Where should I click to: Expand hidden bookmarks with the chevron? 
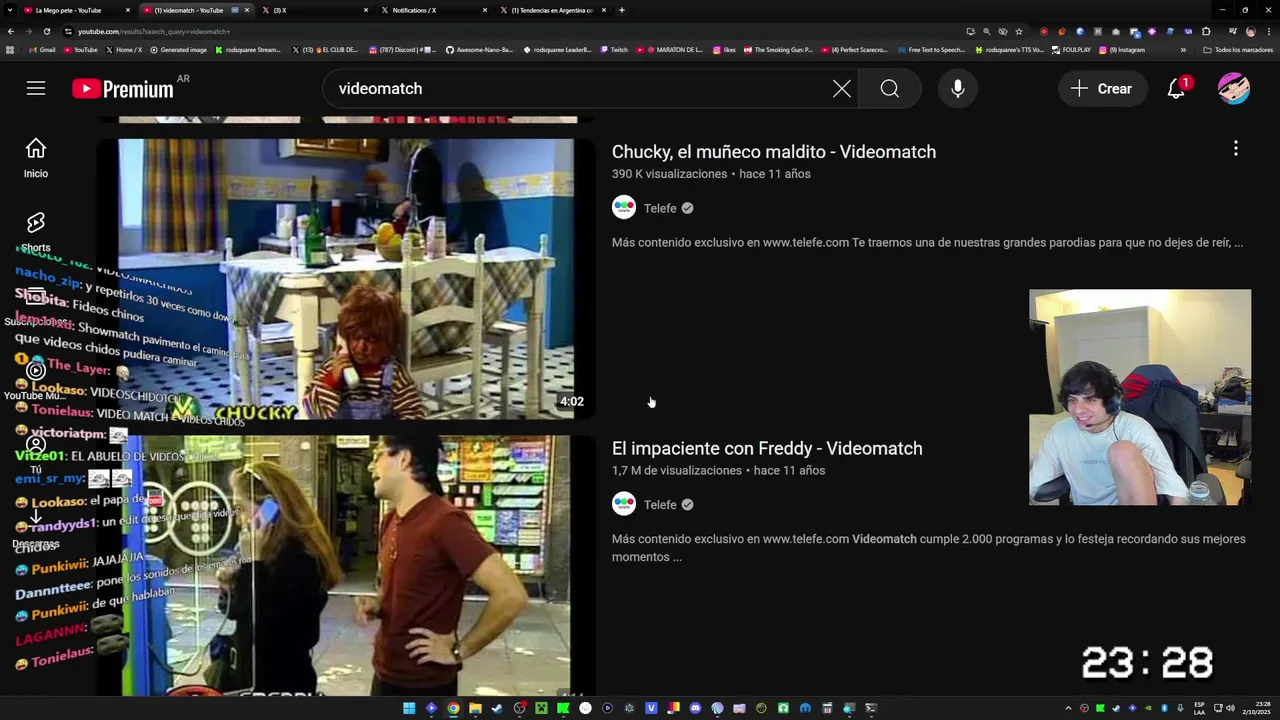pyautogui.click(x=1183, y=50)
